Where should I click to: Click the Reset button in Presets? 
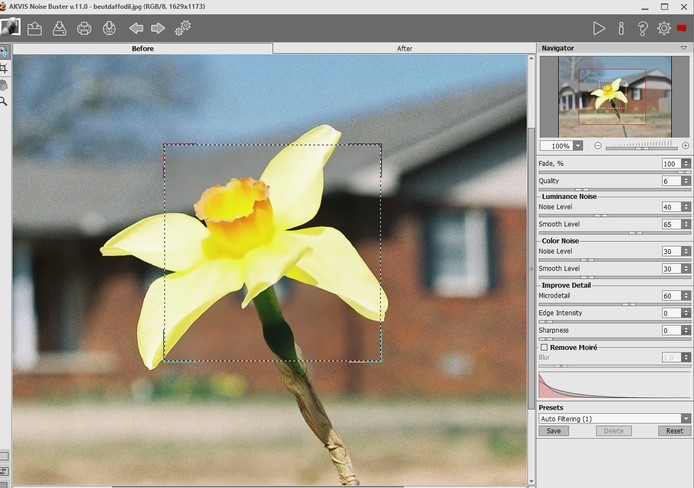(675, 431)
